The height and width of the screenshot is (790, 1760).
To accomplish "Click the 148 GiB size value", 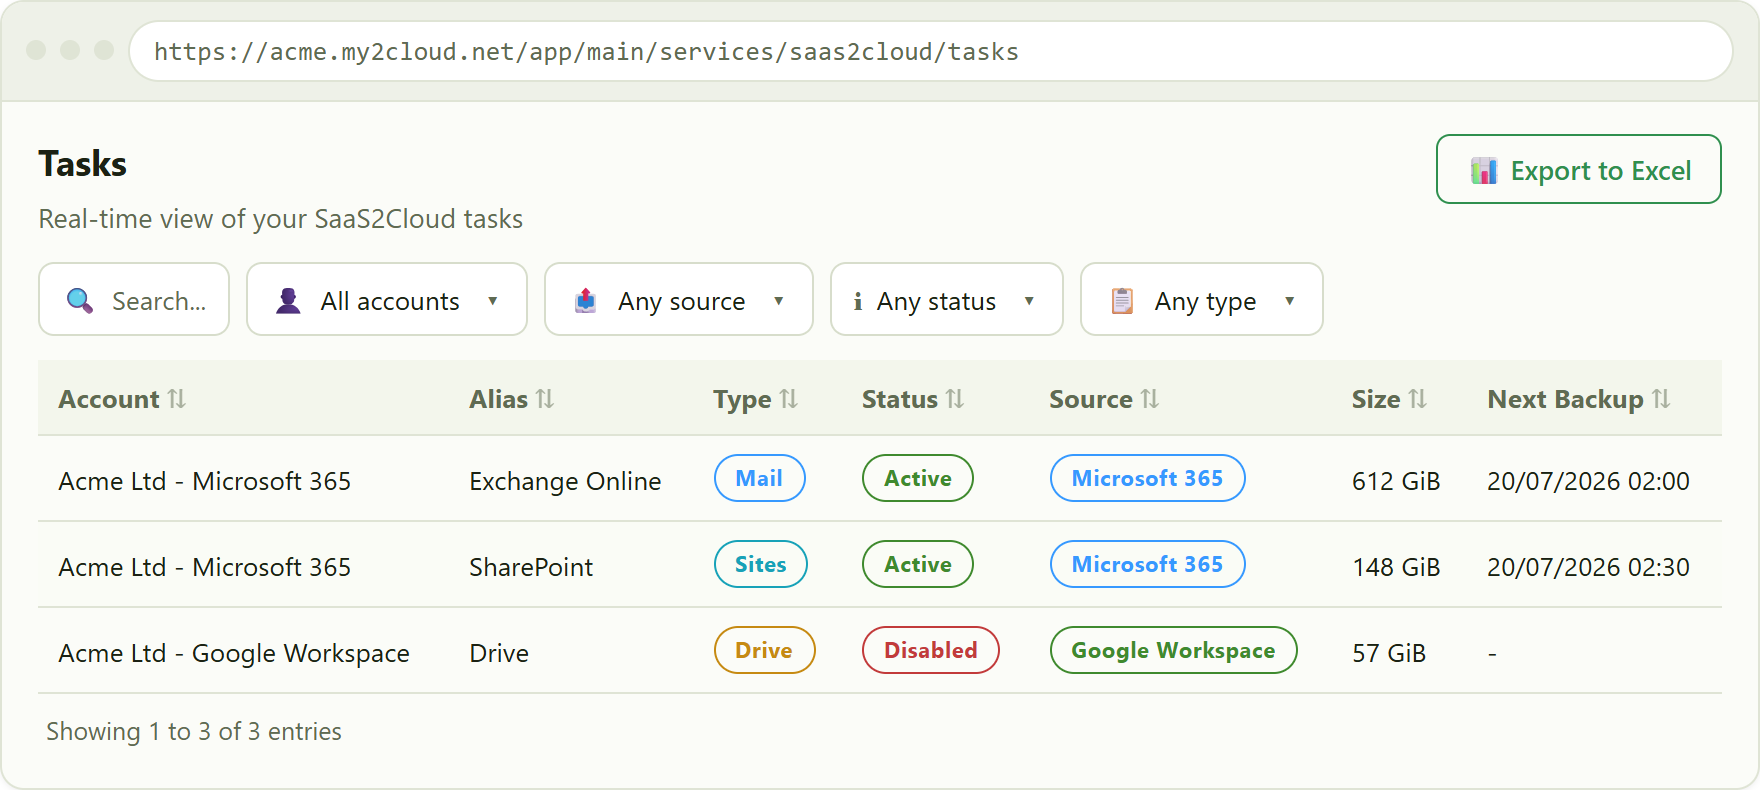I will 1396,567.
